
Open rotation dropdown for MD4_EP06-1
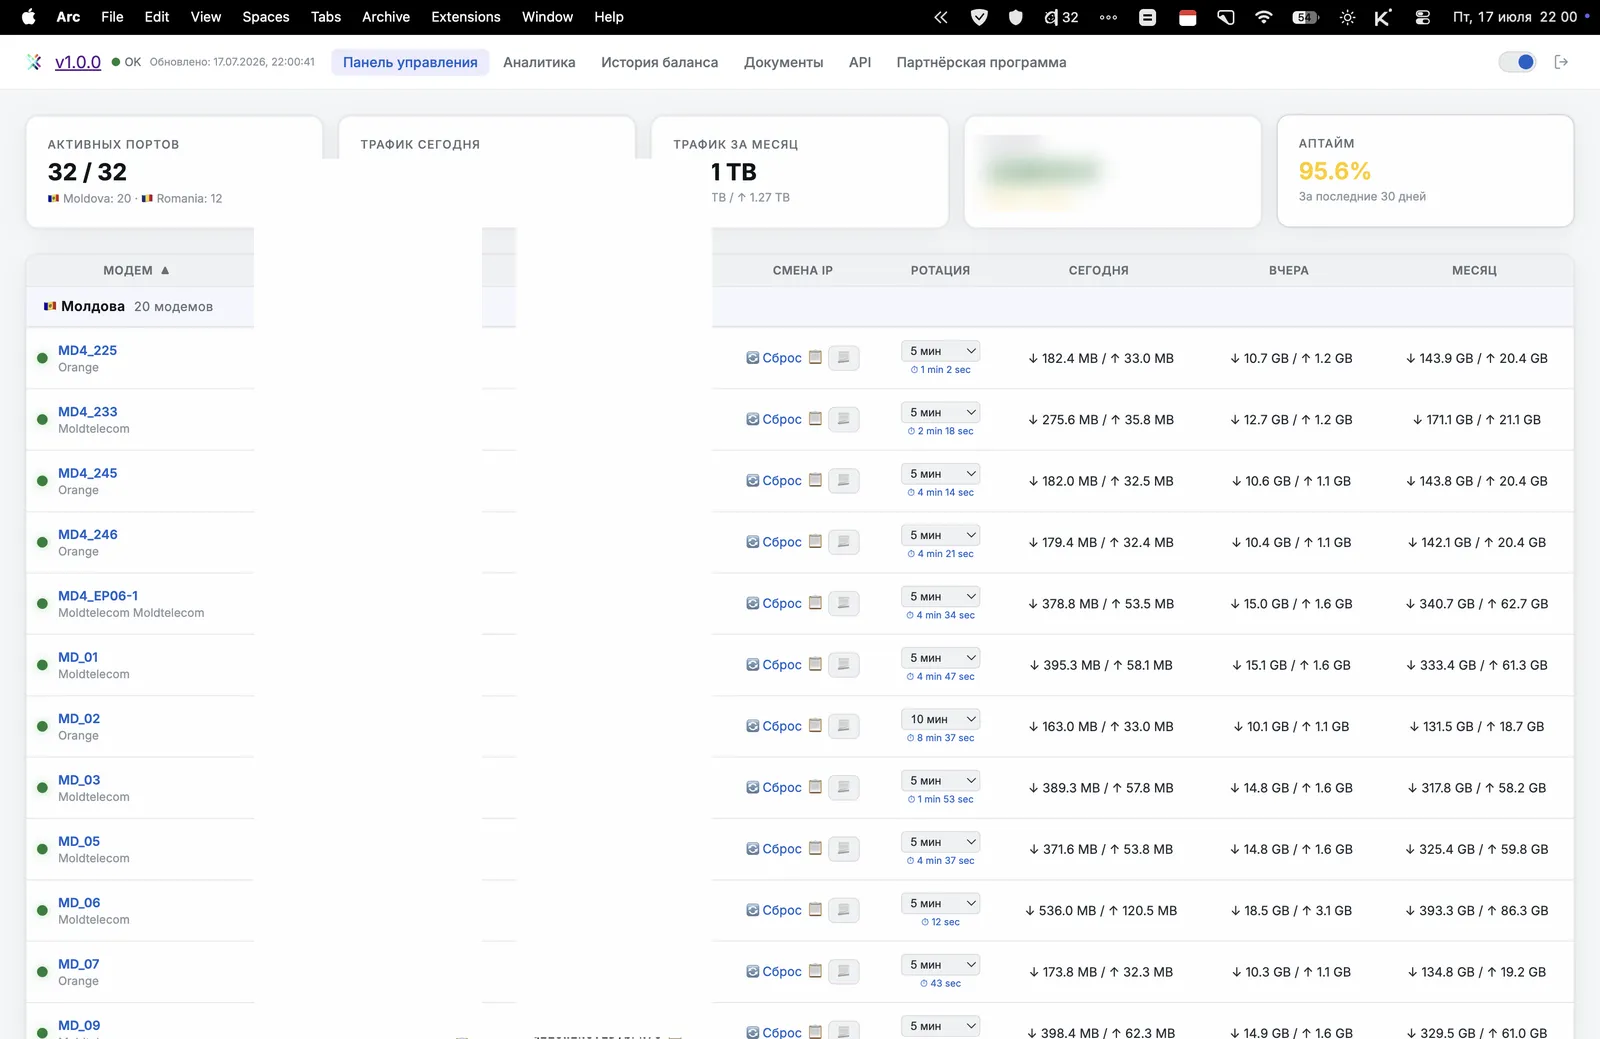point(940,596)
